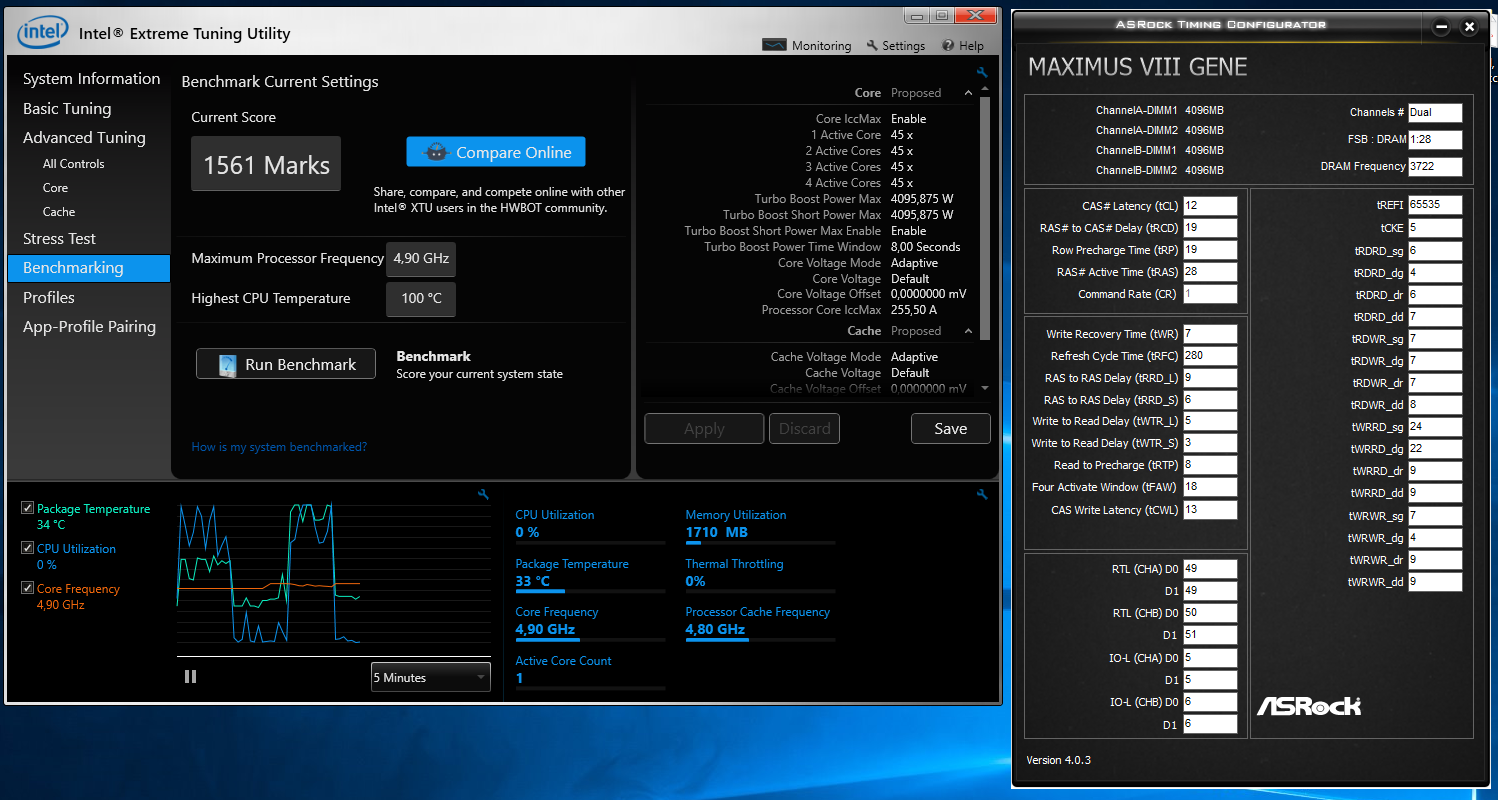Toggle Core Frequency checkbox
The height and width of the screenshot is (800, 1498).
[x=27, y=588]
